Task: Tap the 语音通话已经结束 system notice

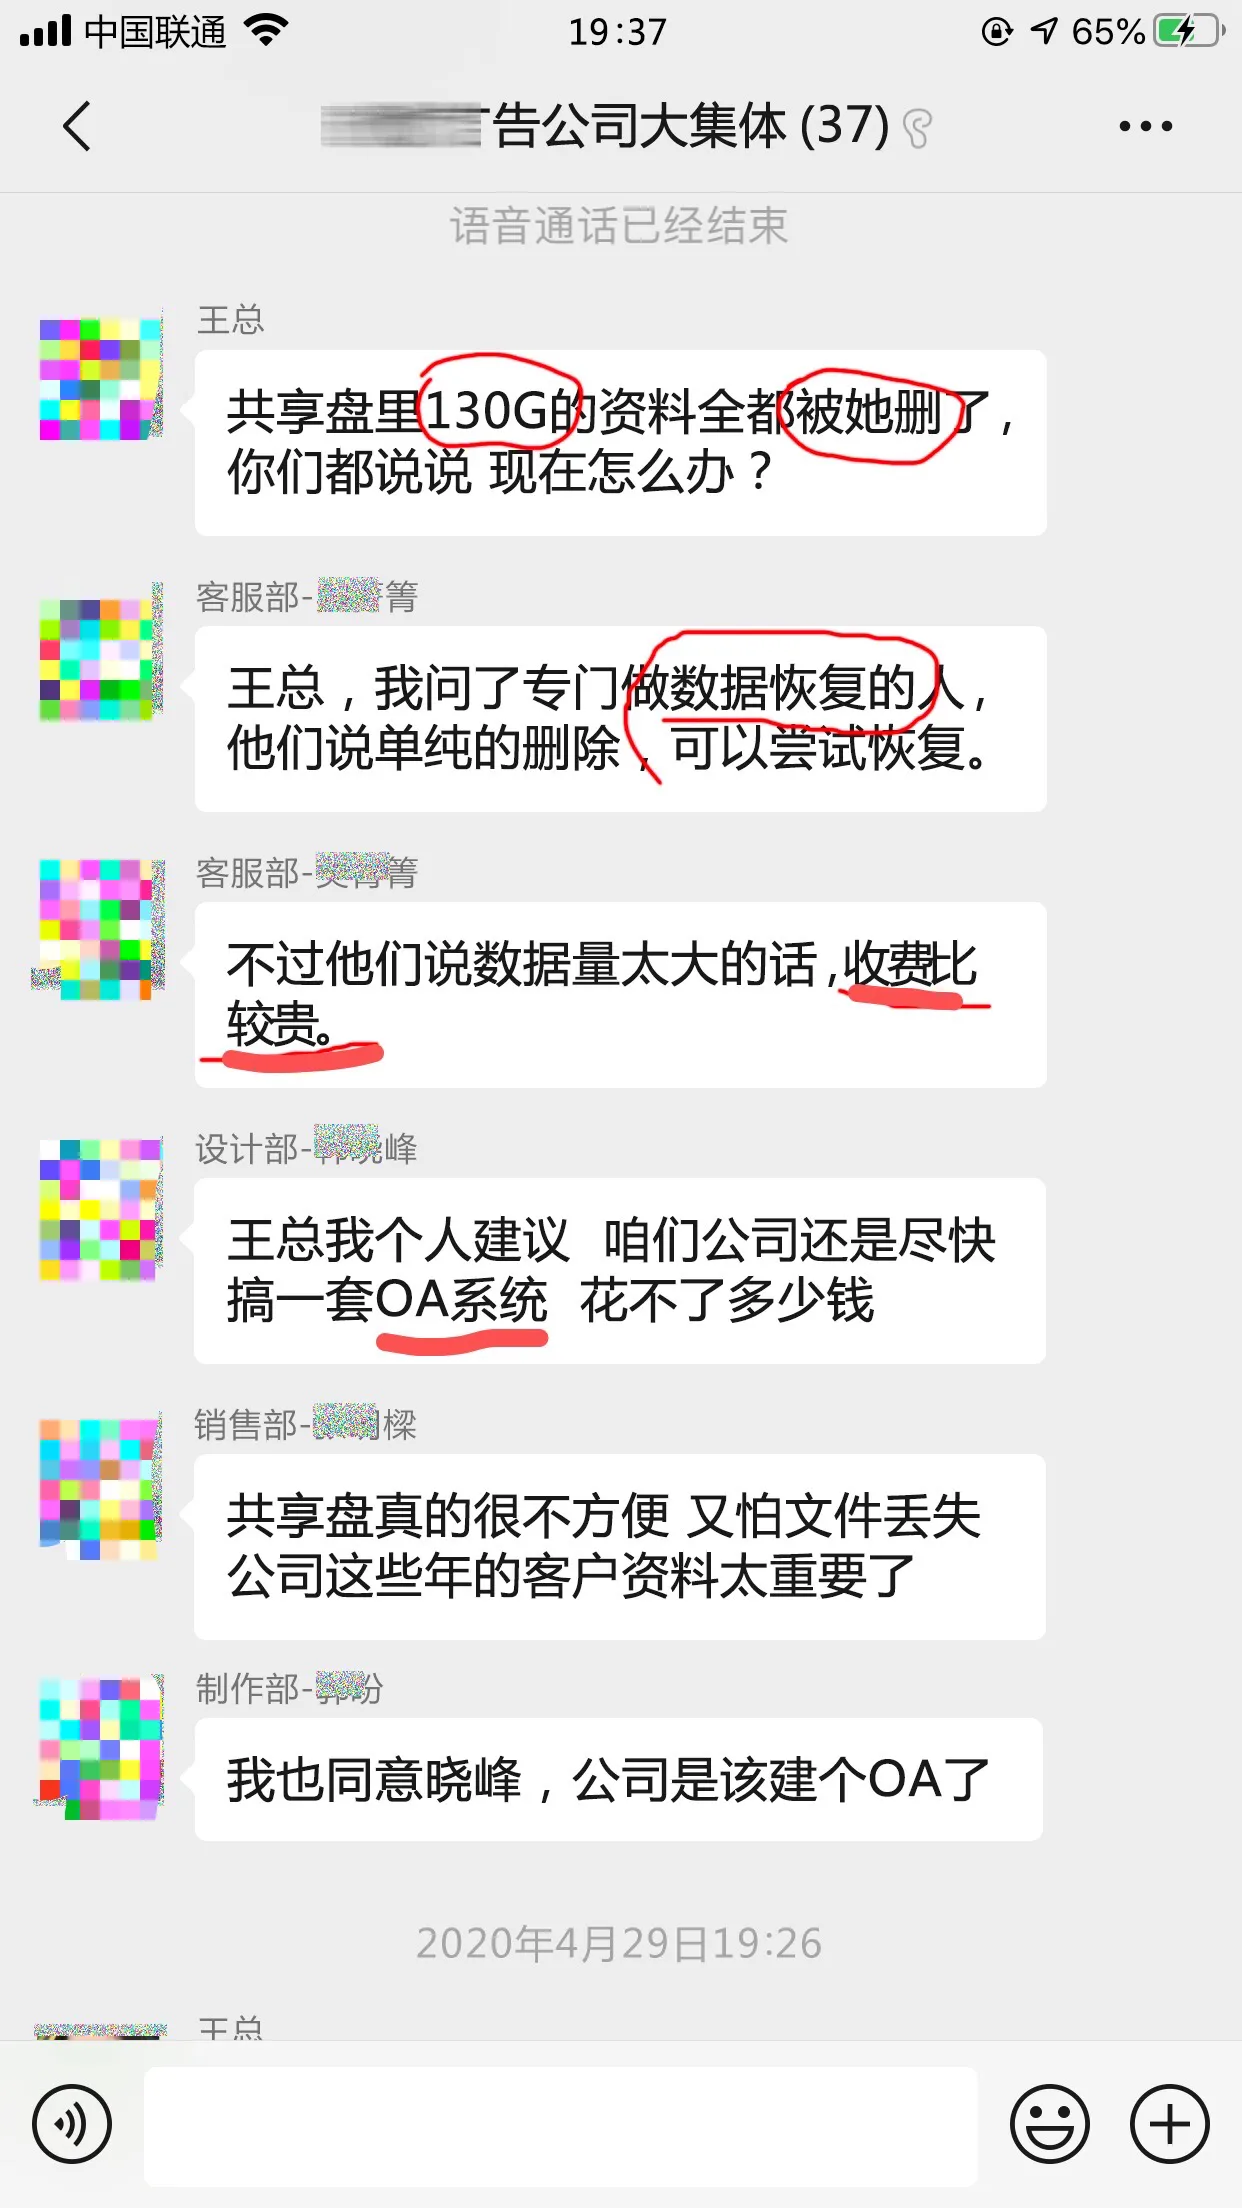Action: [619, 226]
